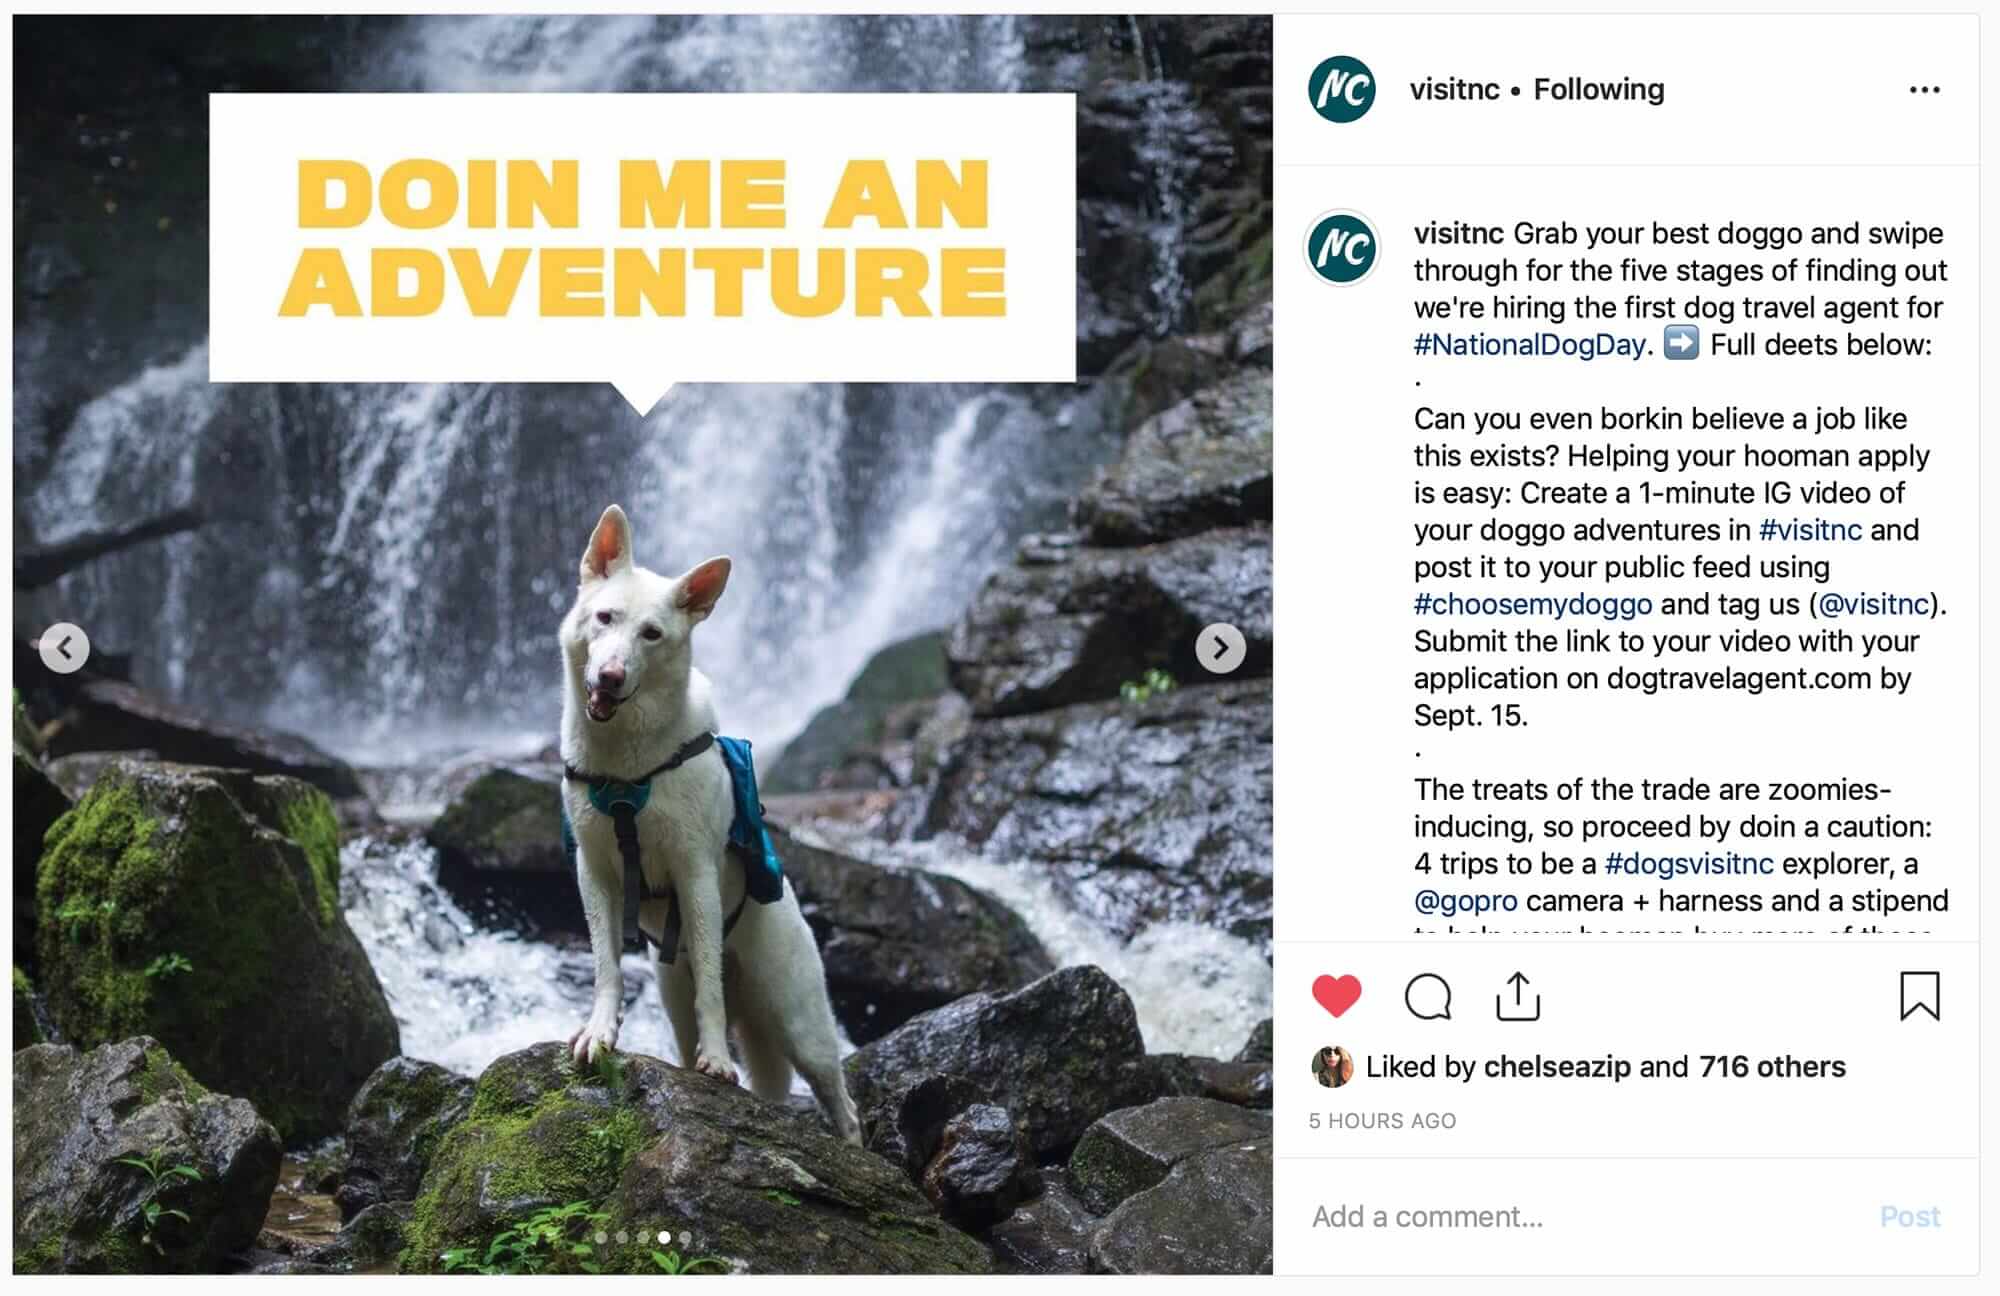This screenshot has height=1296, width=2000.
Task: Open chelseazip's small profile picture
Action: coord(1331,1067)
